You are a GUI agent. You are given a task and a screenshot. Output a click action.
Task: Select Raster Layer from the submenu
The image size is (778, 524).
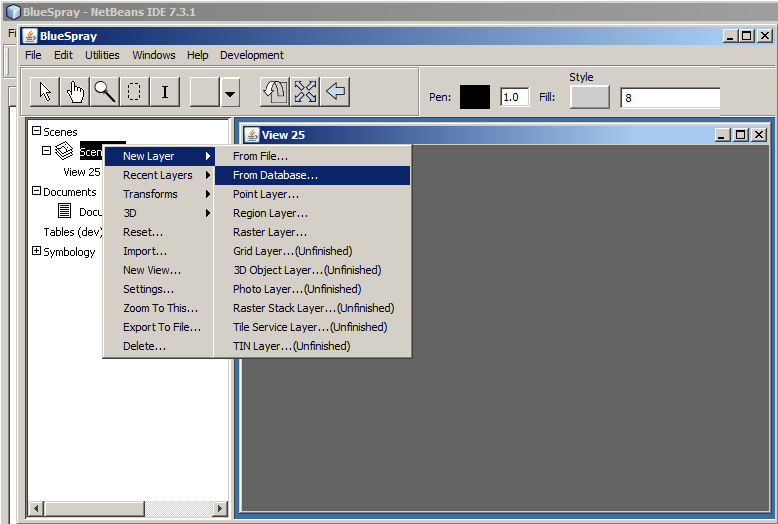[x=270, y=232]
